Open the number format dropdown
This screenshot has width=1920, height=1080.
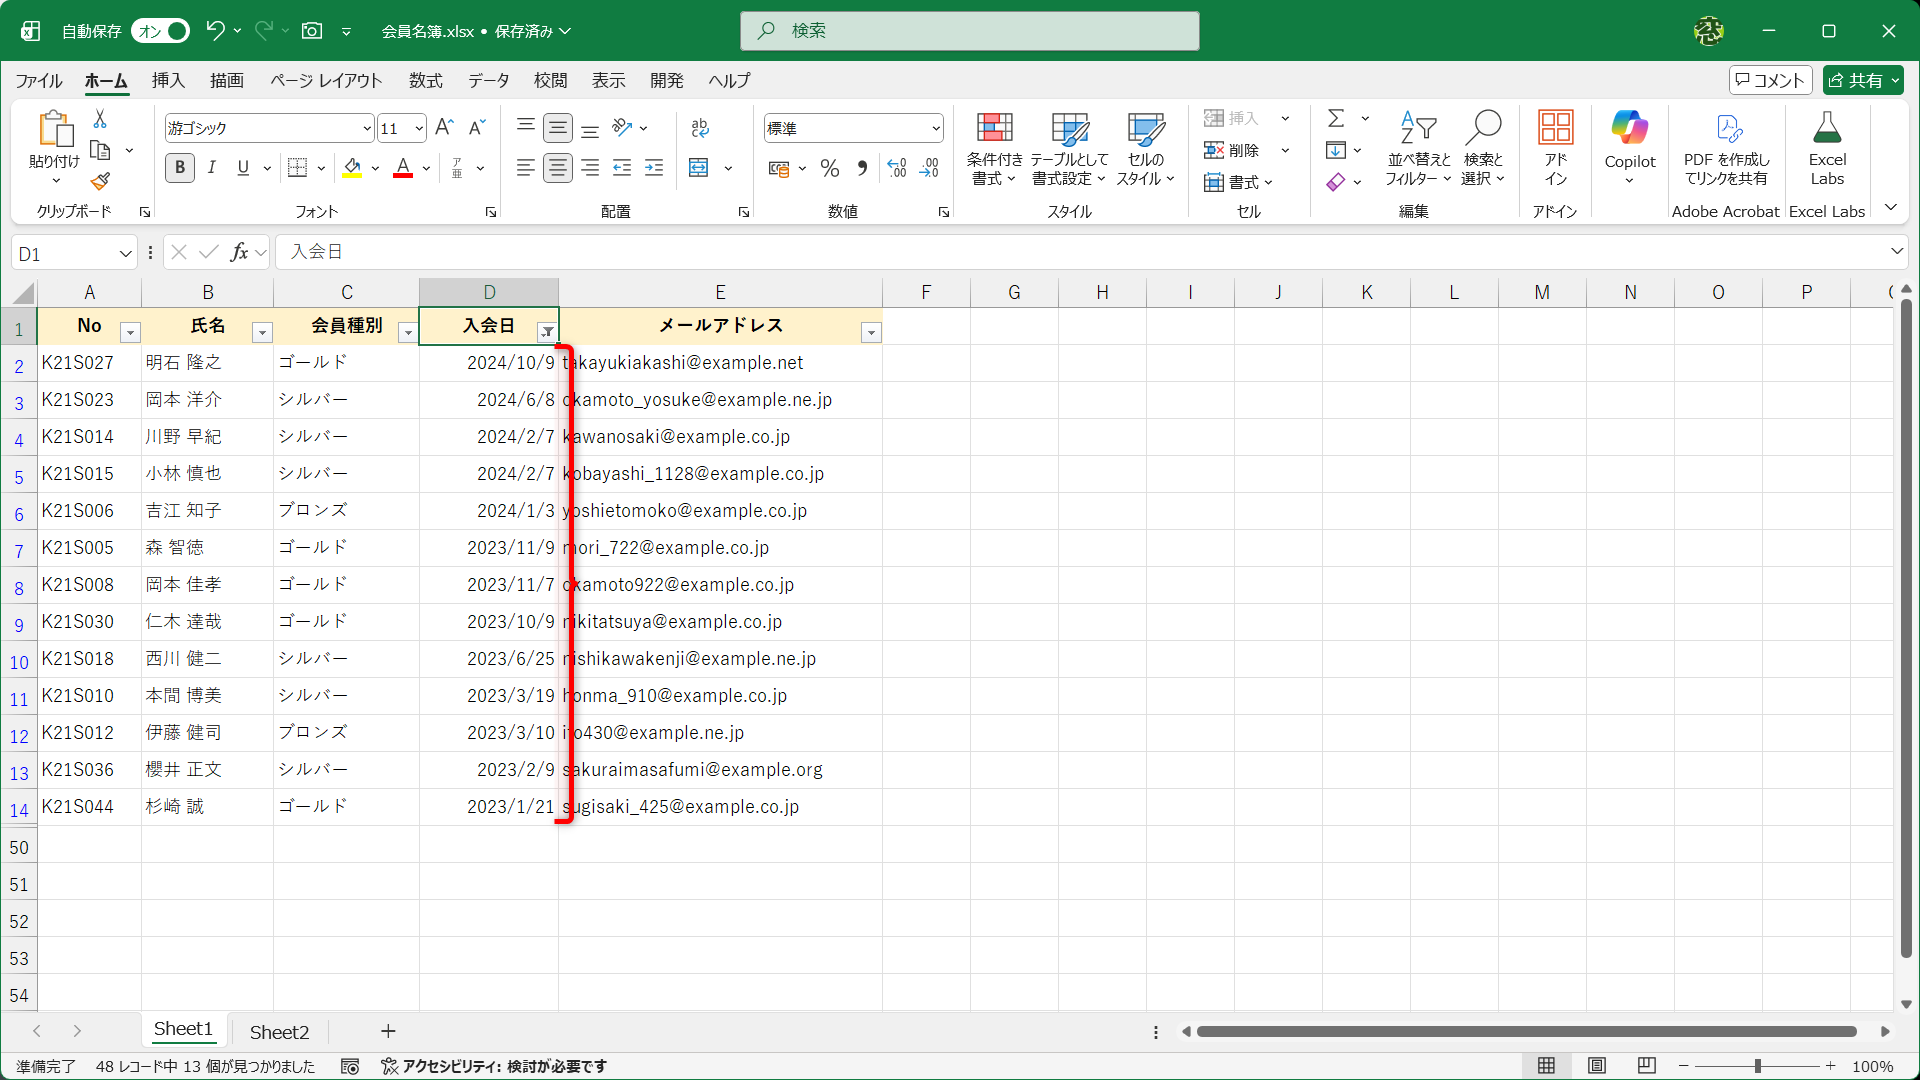click(x=936, y=128)
